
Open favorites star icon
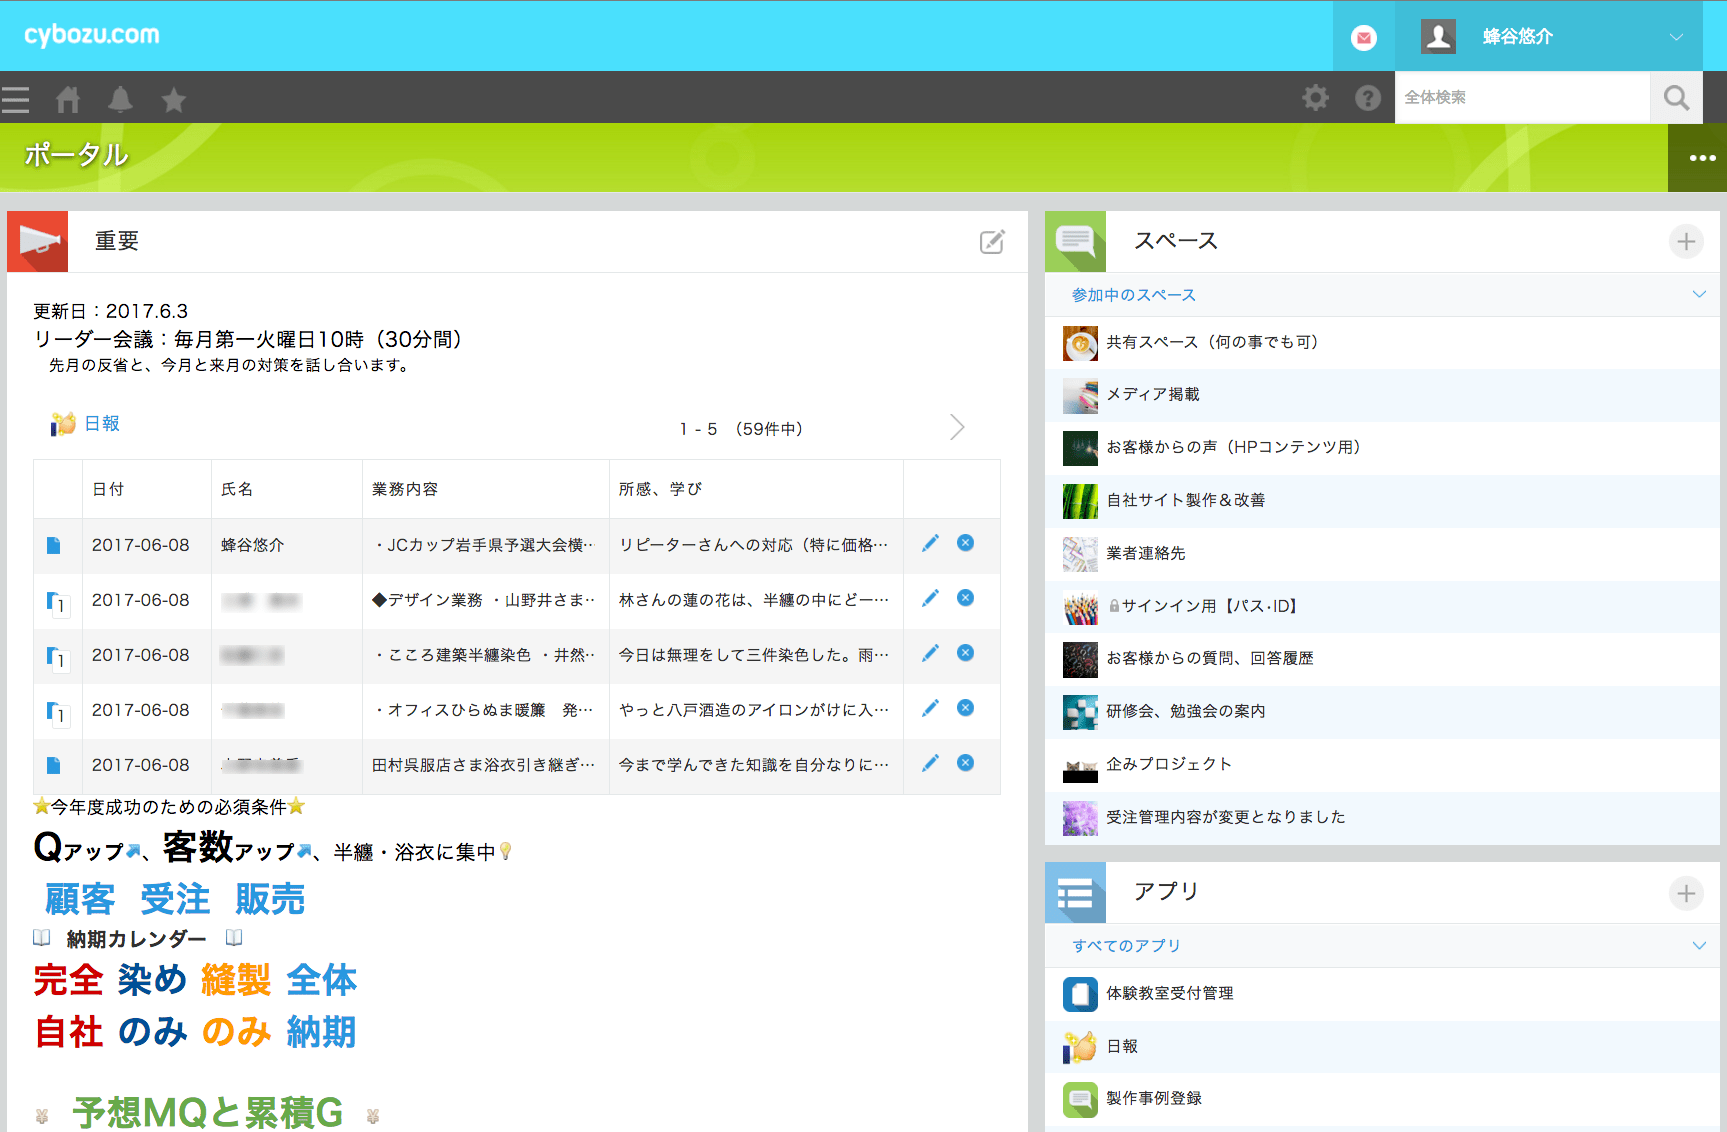[x=174, y=99]
